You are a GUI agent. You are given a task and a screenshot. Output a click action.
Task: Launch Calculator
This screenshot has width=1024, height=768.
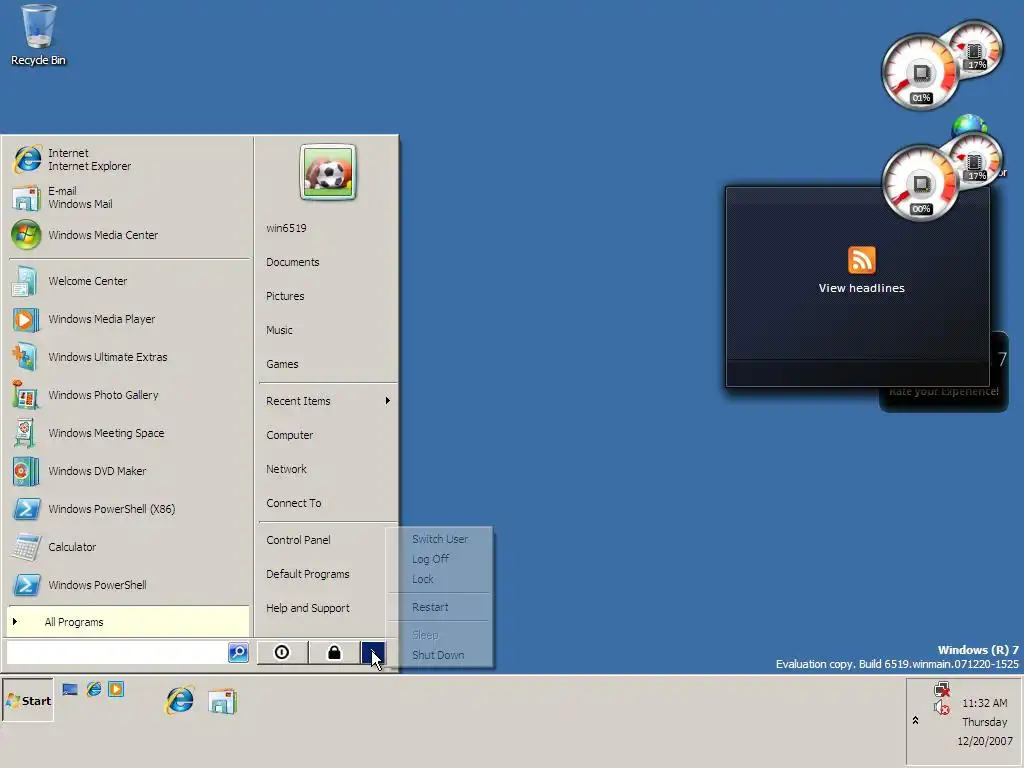128,547
